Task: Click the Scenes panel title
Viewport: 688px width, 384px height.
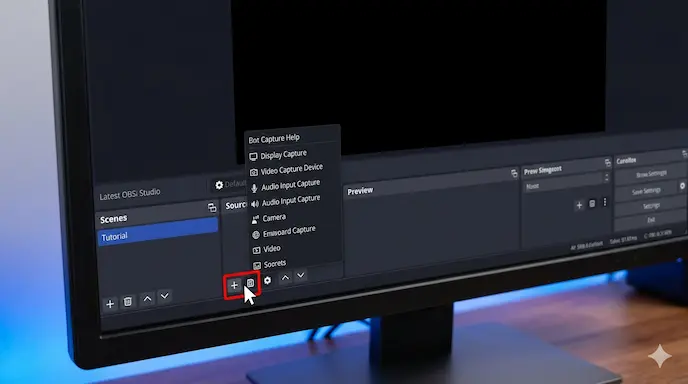Action: [113, 219]
